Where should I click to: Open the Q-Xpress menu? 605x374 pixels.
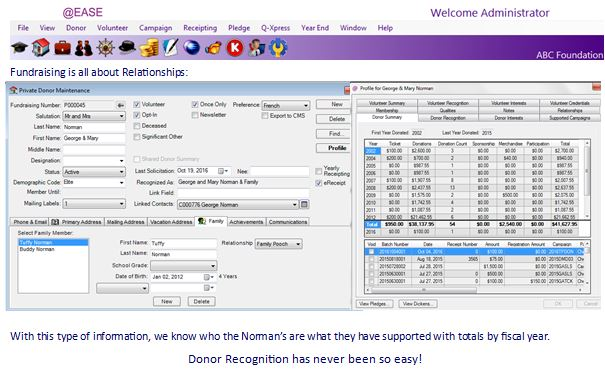click(275, 28)
